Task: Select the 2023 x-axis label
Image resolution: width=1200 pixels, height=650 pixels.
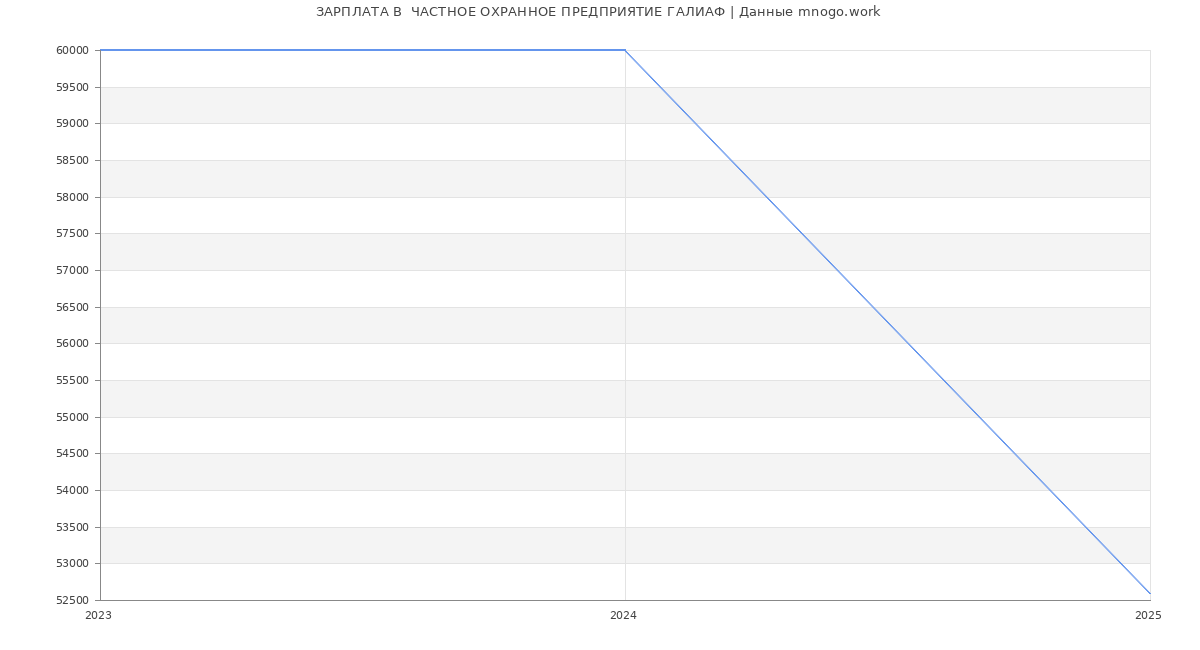Action: point(99,616)
